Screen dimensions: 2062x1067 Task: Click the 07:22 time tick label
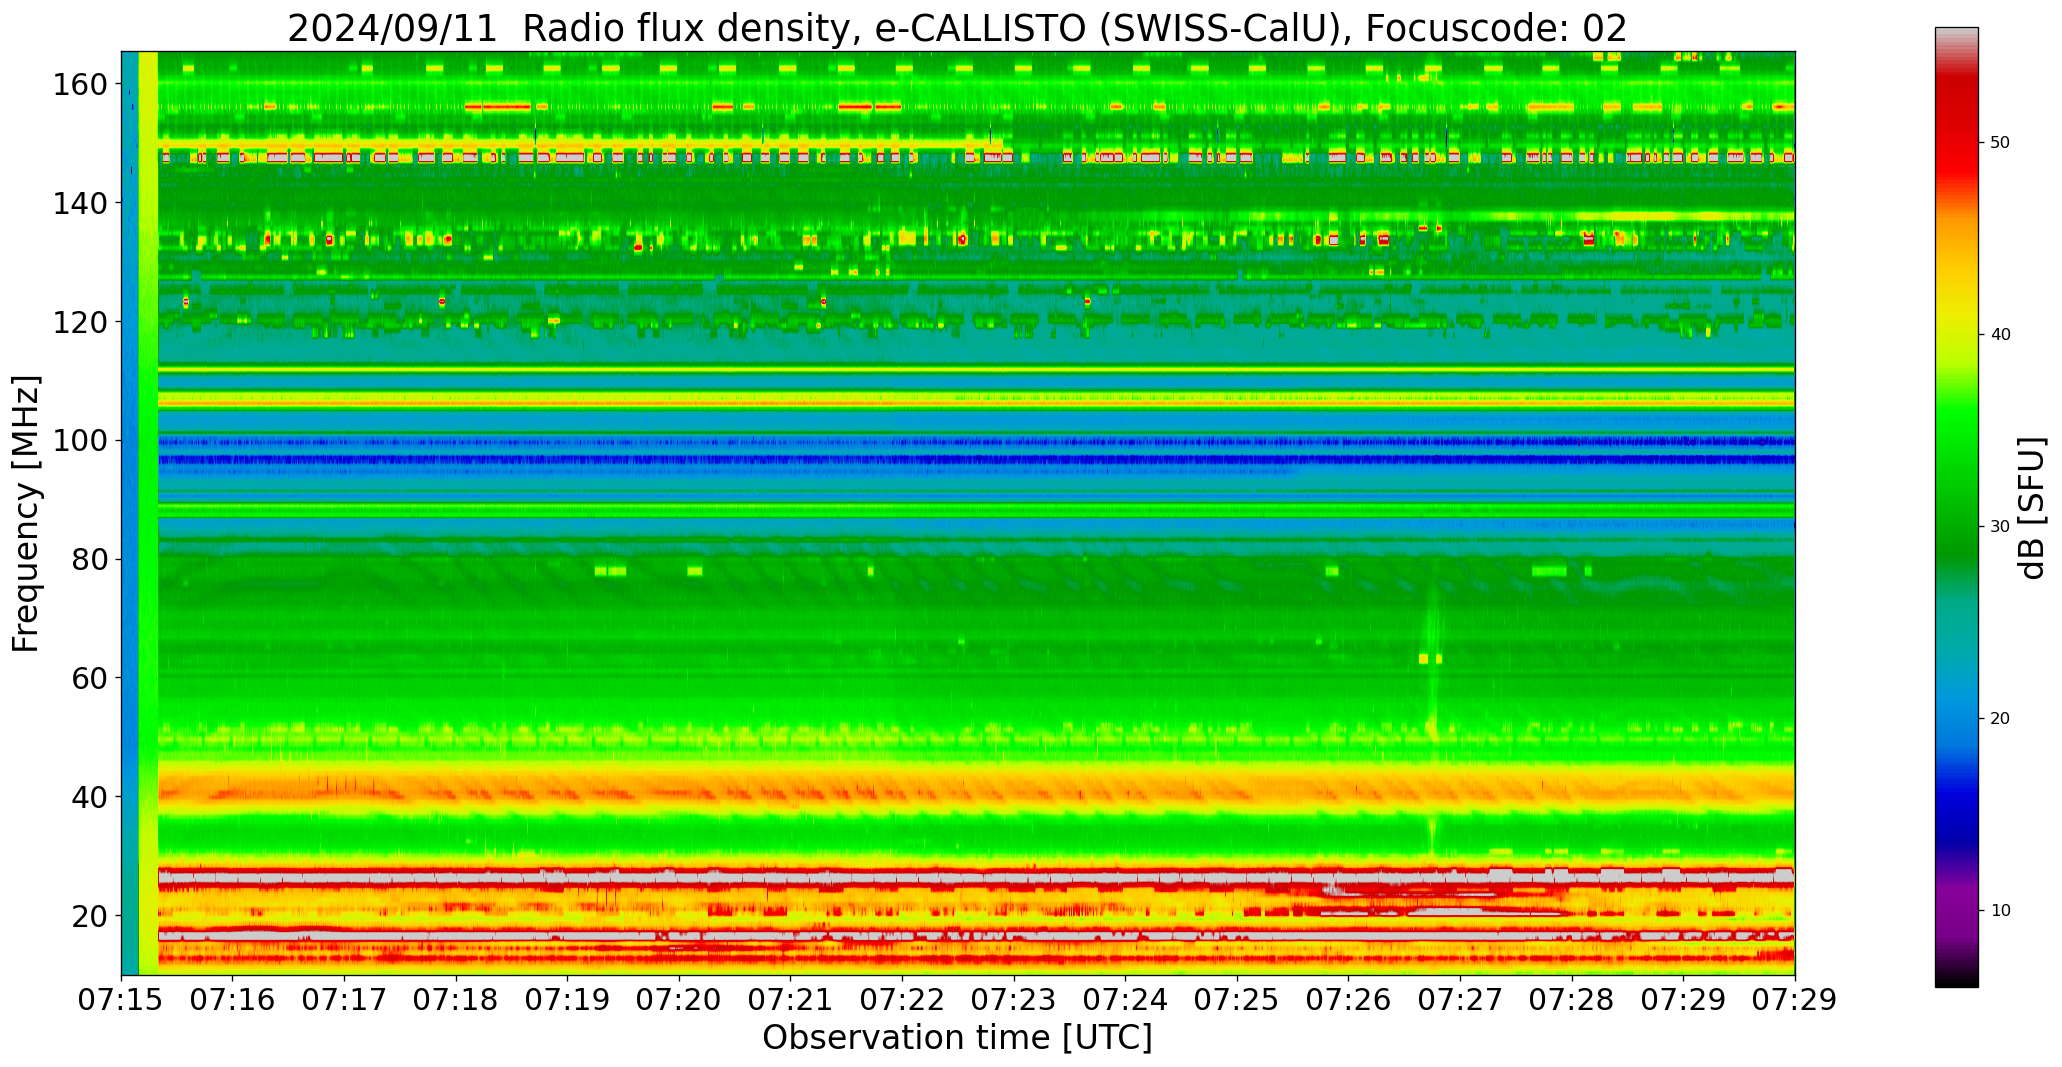click(x=903, y=999)
